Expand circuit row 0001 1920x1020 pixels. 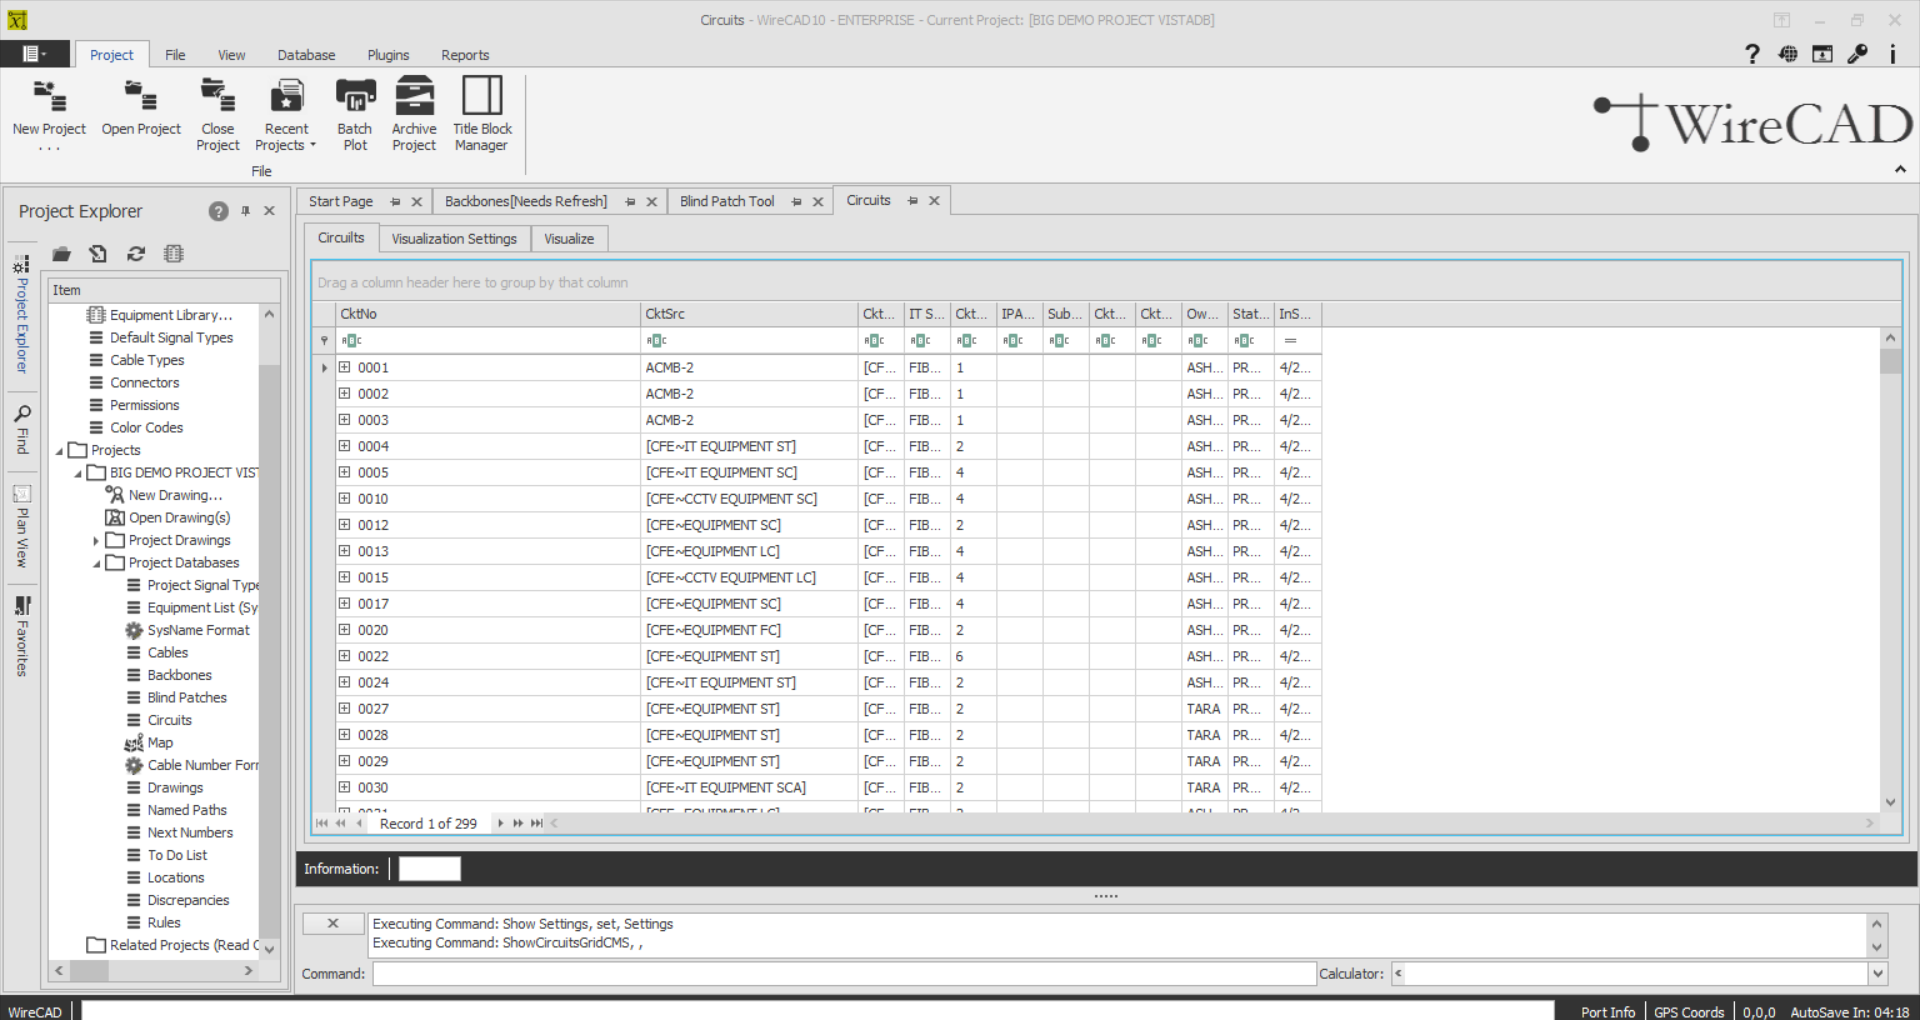(x=344, y=367)
